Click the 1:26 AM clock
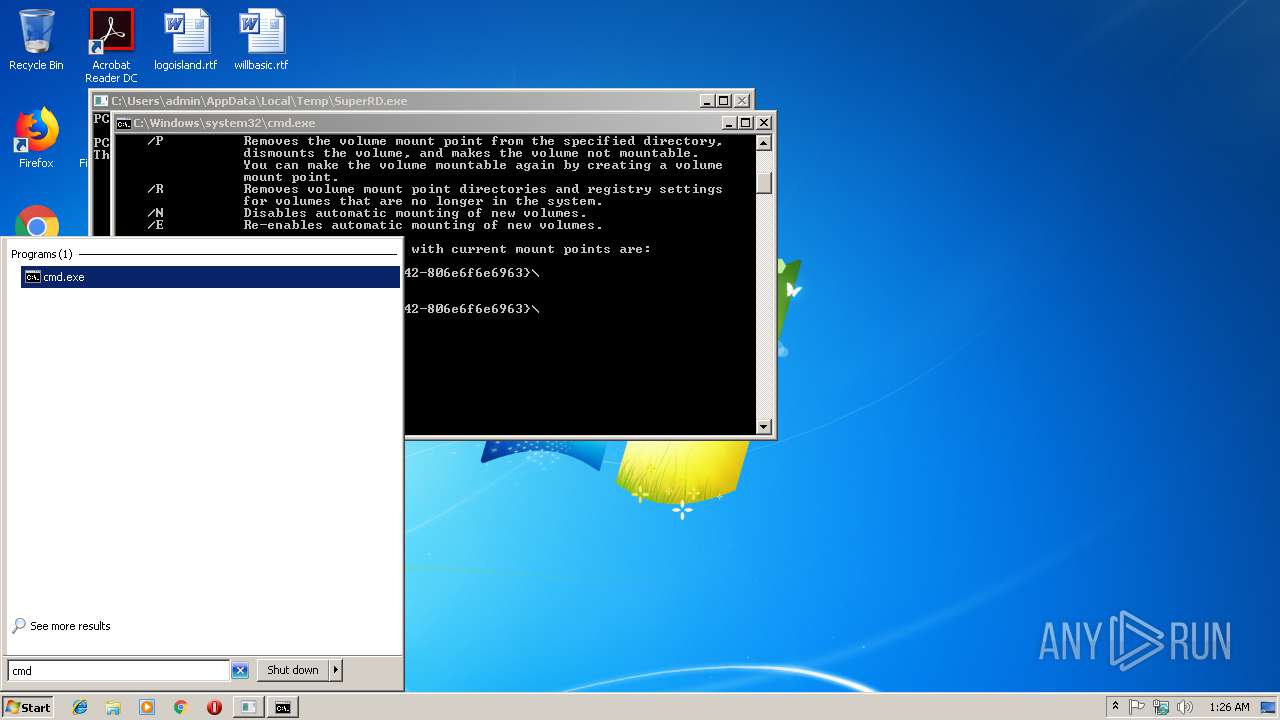The height and width of the screenshot is (720, 1280). (x=1229, y=707)
